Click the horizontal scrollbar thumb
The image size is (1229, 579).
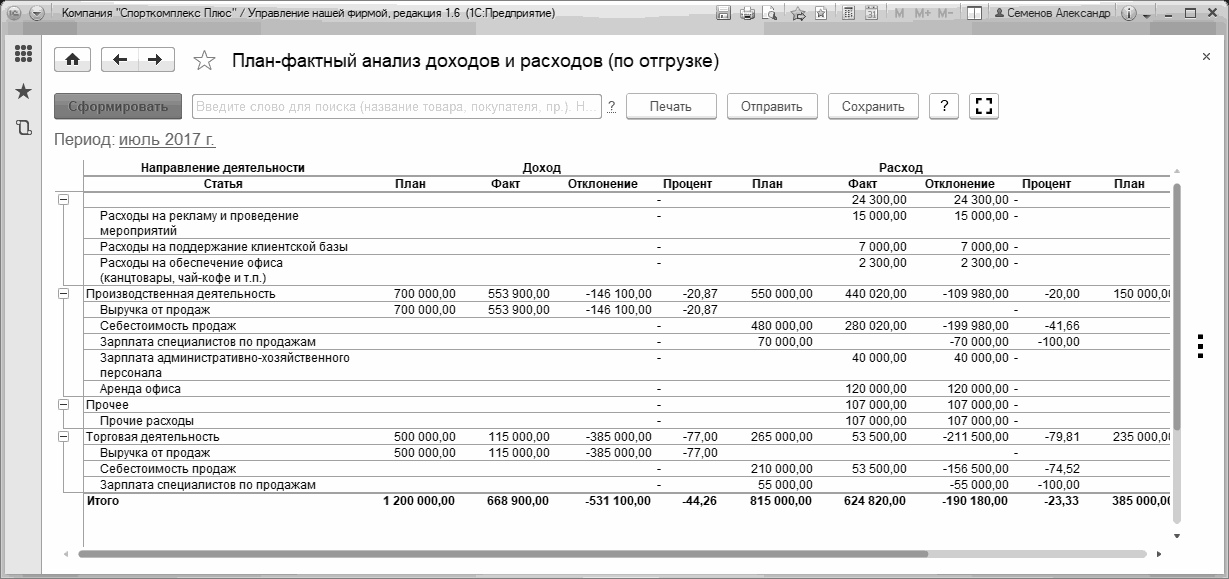(503, 553)
